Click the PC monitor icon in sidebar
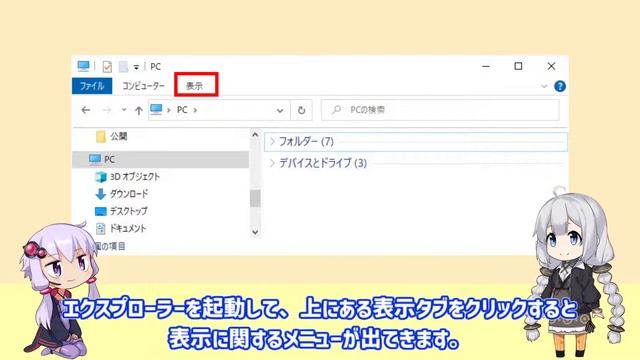The height and width of the screenshot is (360, 640). [95, 159]
